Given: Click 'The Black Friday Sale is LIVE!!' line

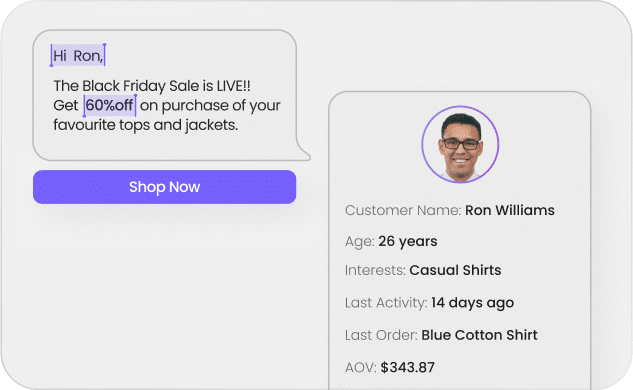Looking at the screenshot, I should 152,86.
